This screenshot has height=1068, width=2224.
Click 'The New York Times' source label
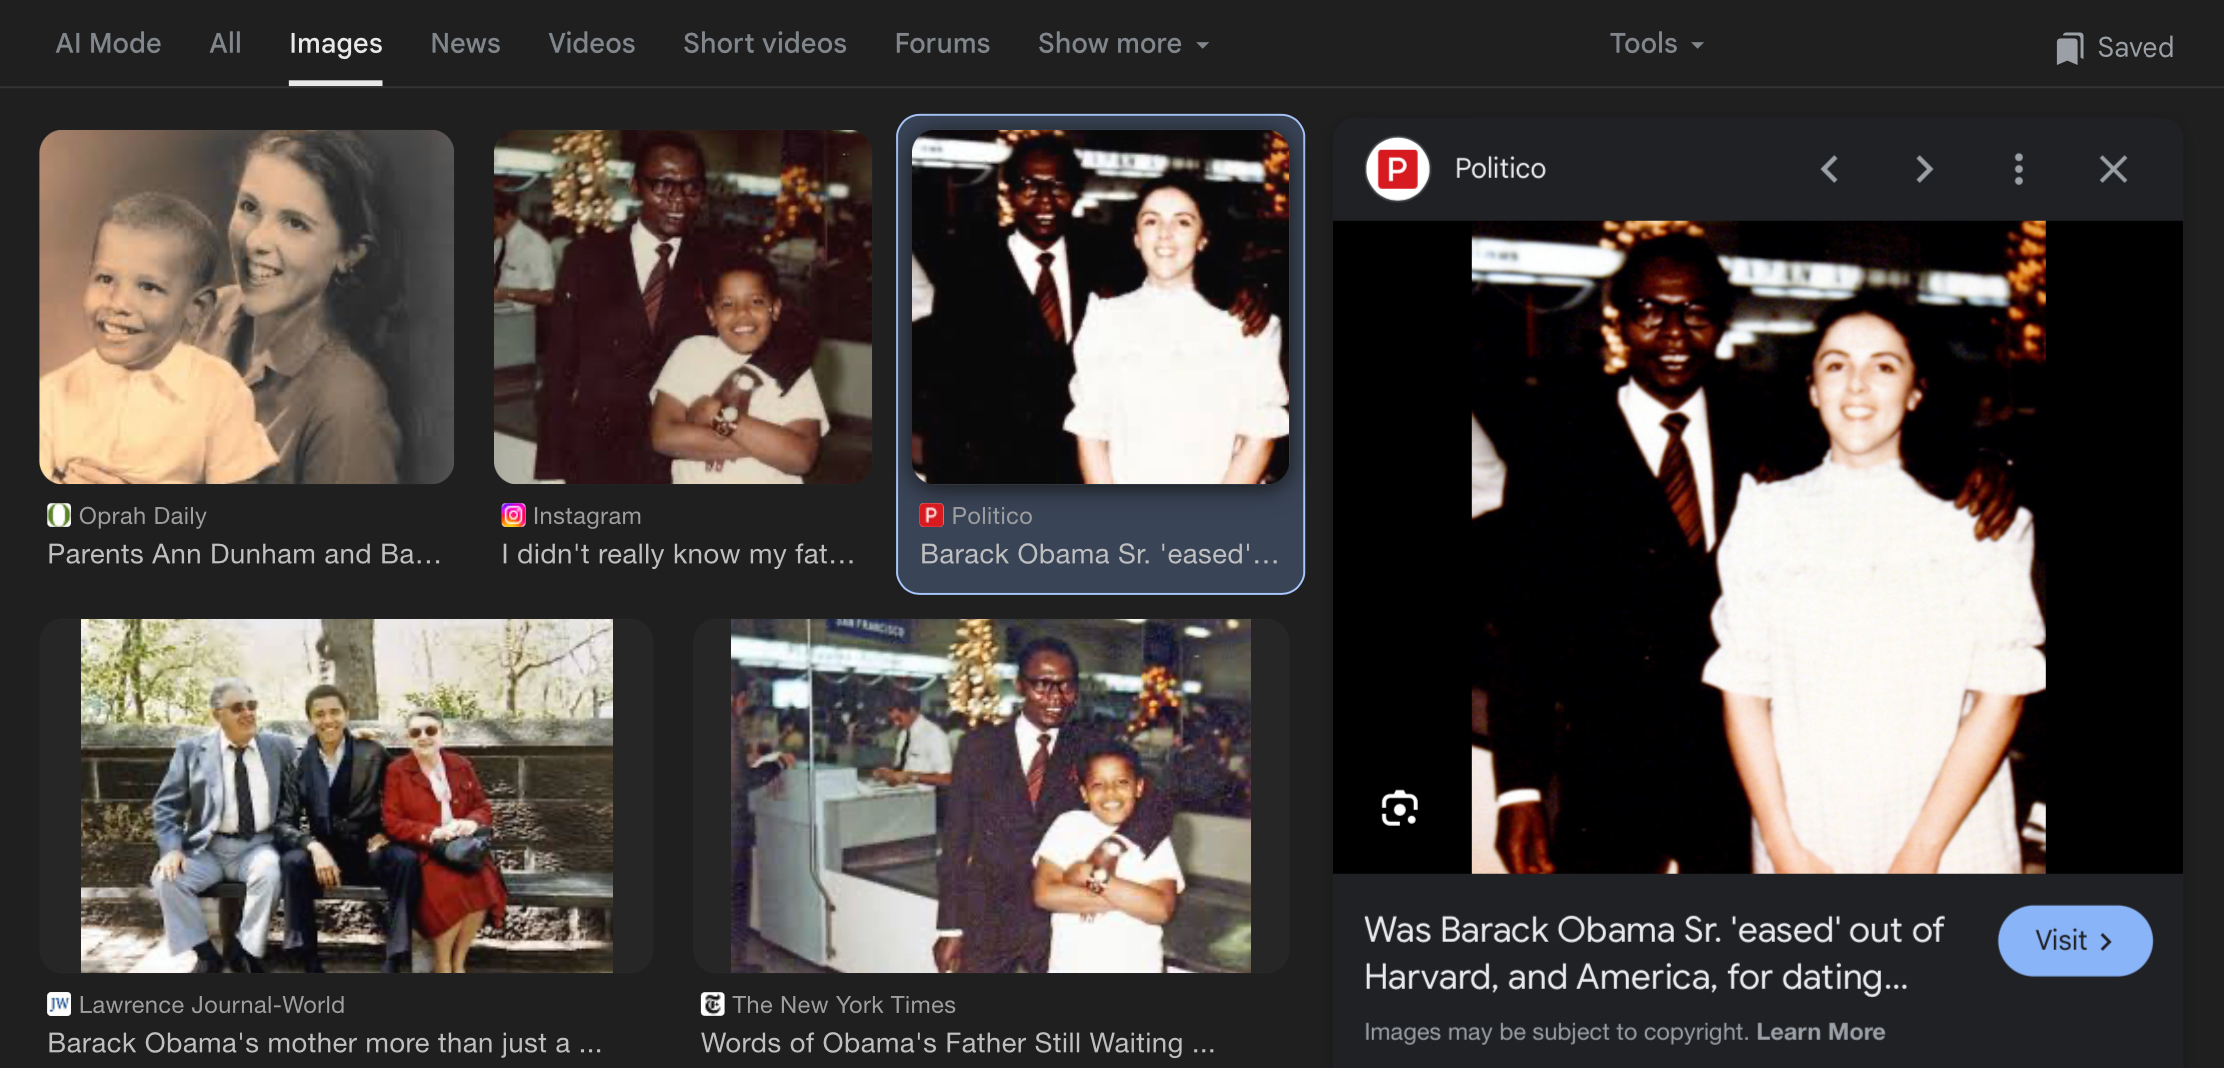(844, 1005)
